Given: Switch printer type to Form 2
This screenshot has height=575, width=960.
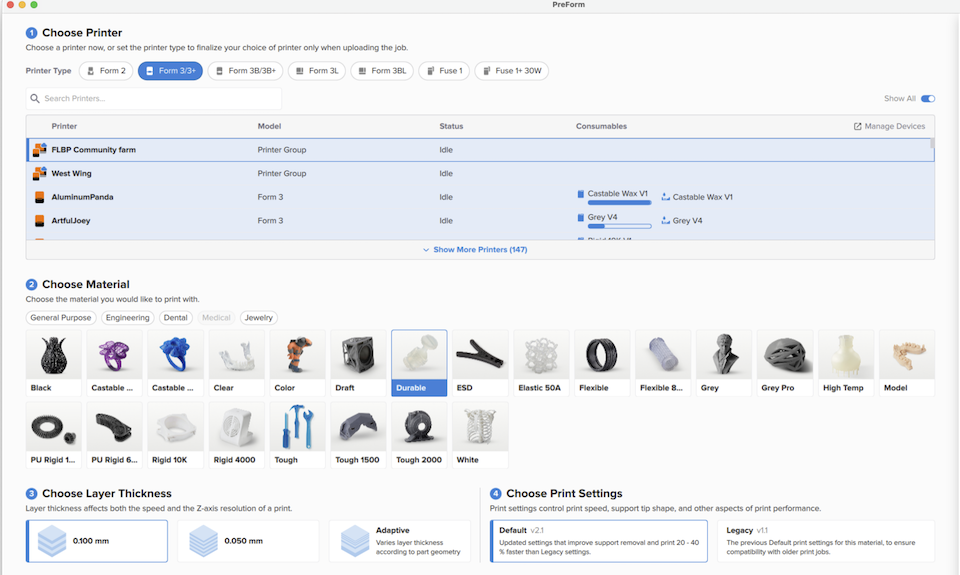Looking at the screenshot, I should coord(106,70).
